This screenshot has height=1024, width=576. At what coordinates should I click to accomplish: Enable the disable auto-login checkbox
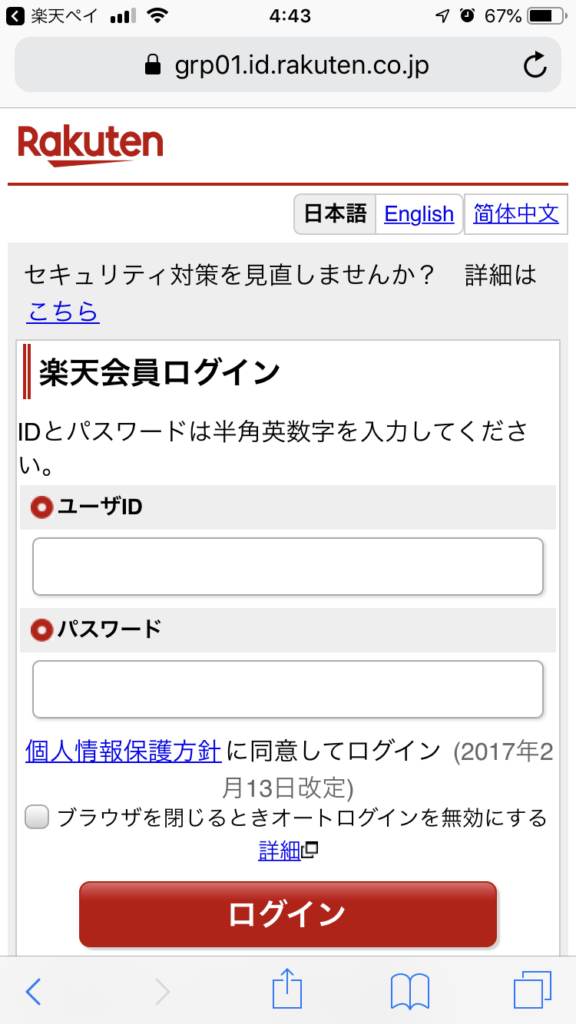[37, 818]
